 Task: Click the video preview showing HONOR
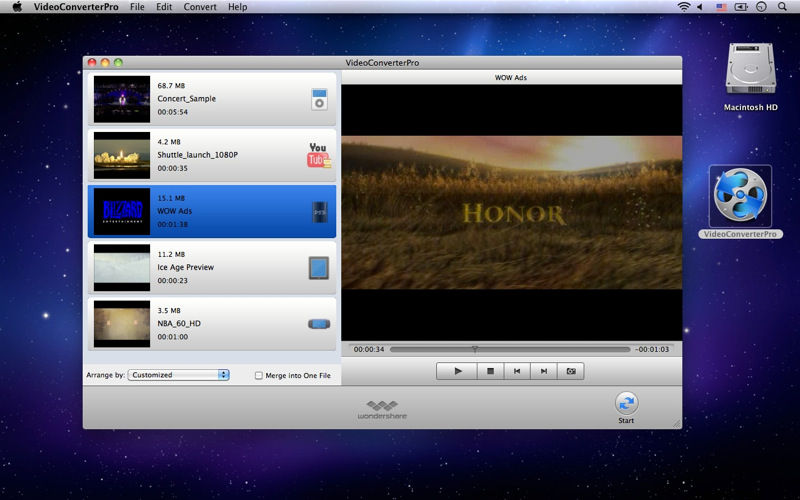coord(512,213)
